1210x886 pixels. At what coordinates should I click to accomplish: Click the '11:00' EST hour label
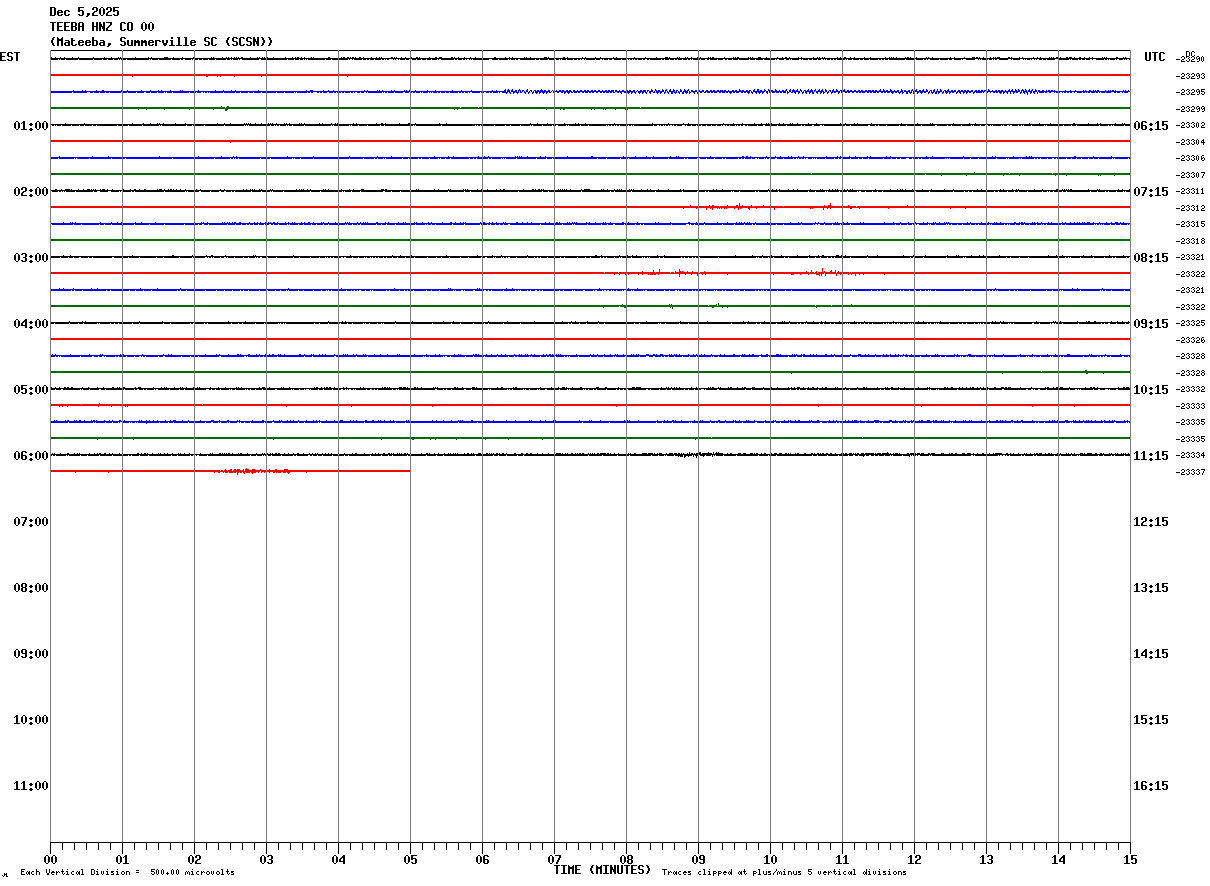coord(31,786)
